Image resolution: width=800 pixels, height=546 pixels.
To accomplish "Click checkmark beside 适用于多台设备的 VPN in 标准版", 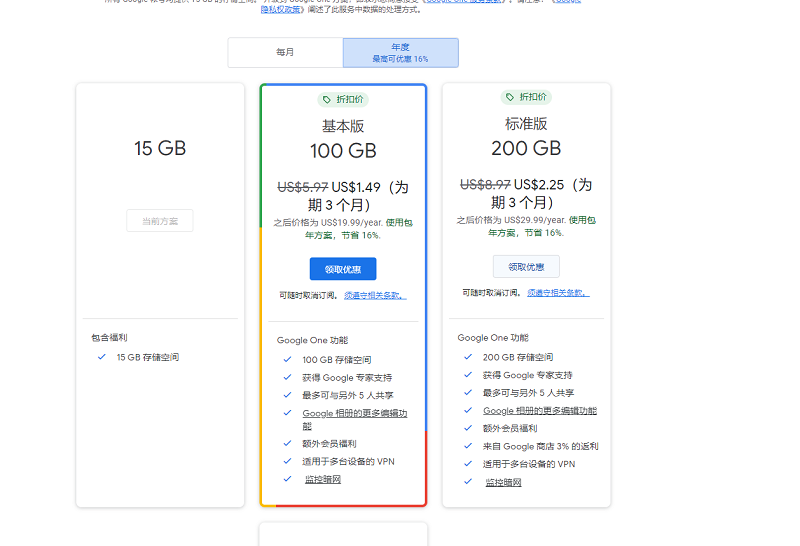I will pos(468,464).
